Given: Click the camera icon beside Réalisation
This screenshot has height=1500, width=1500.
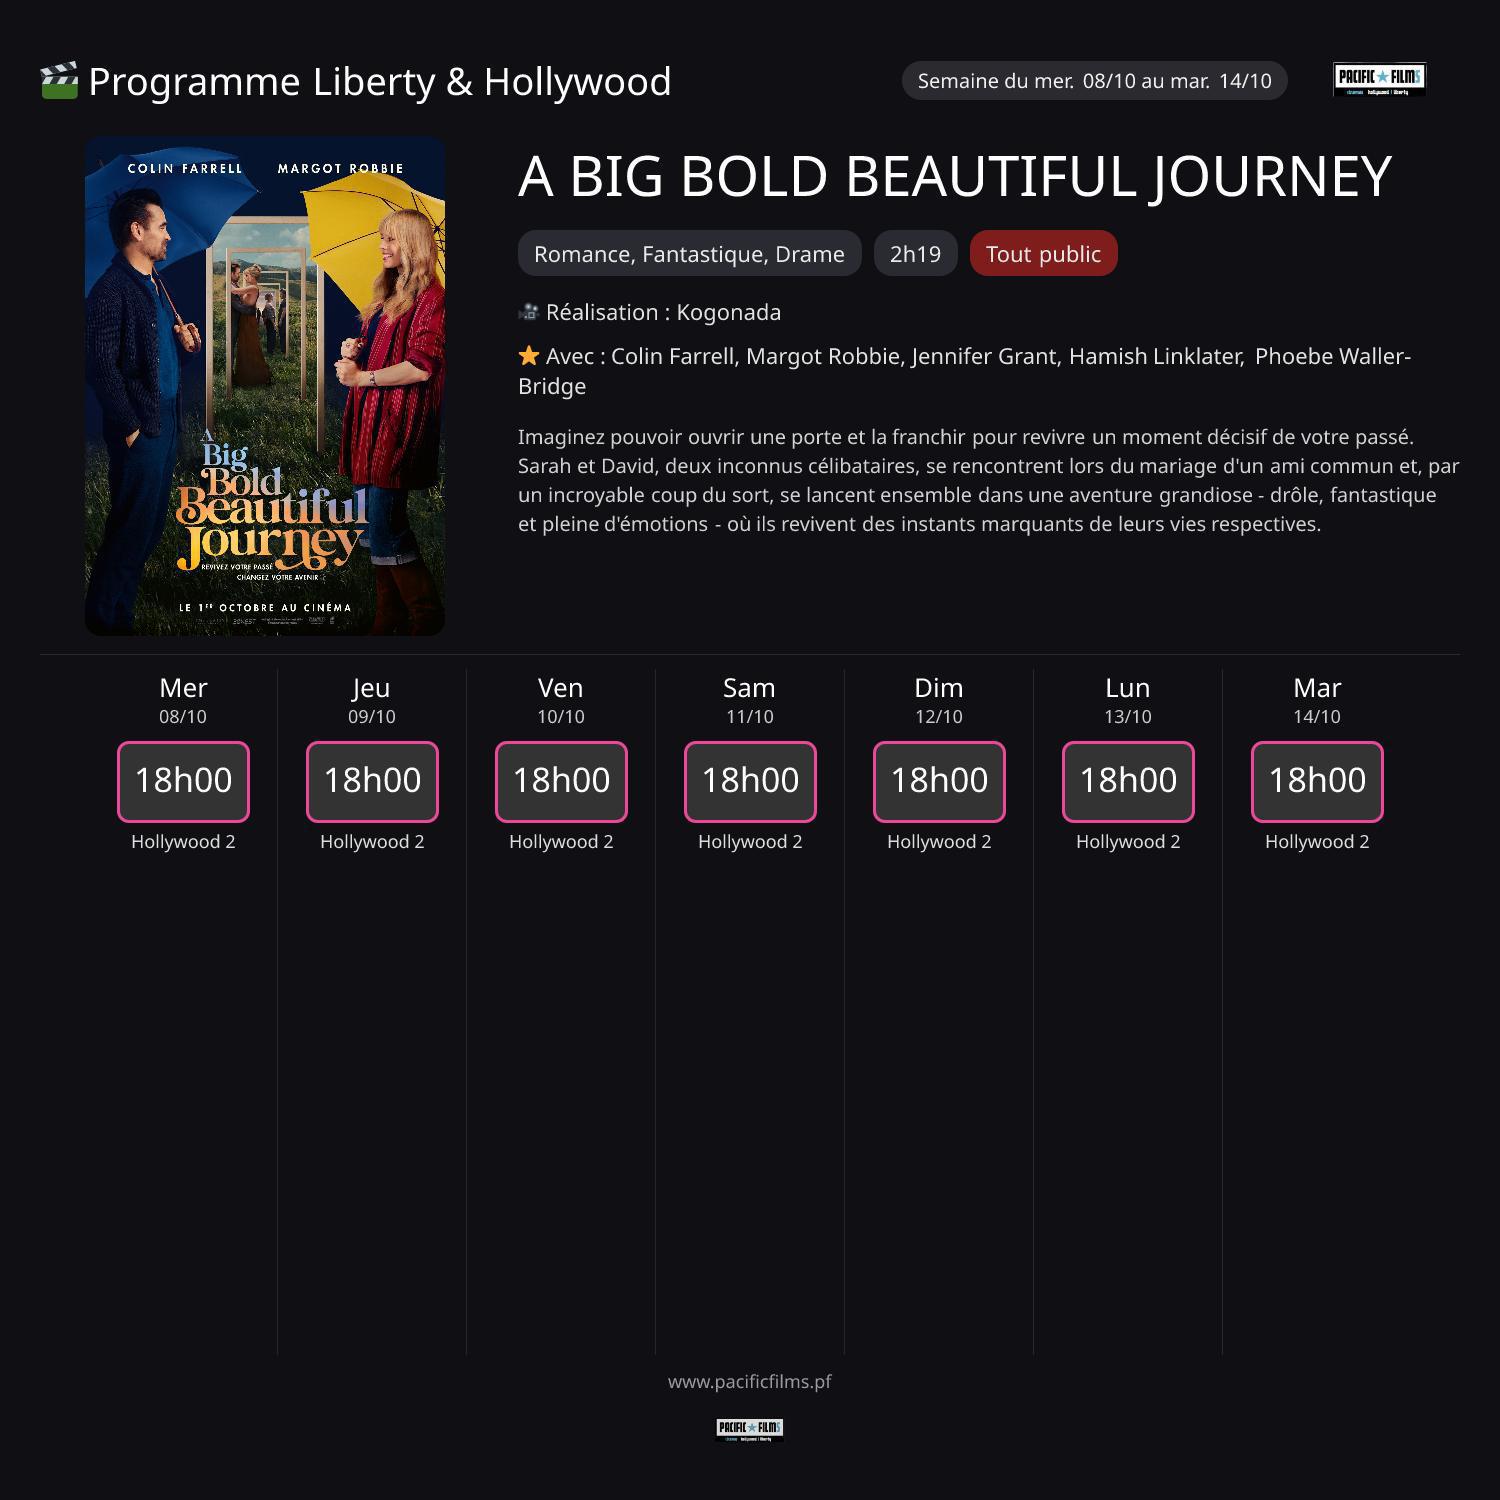Looking at the screenshot, I should (x=529, y=313).
